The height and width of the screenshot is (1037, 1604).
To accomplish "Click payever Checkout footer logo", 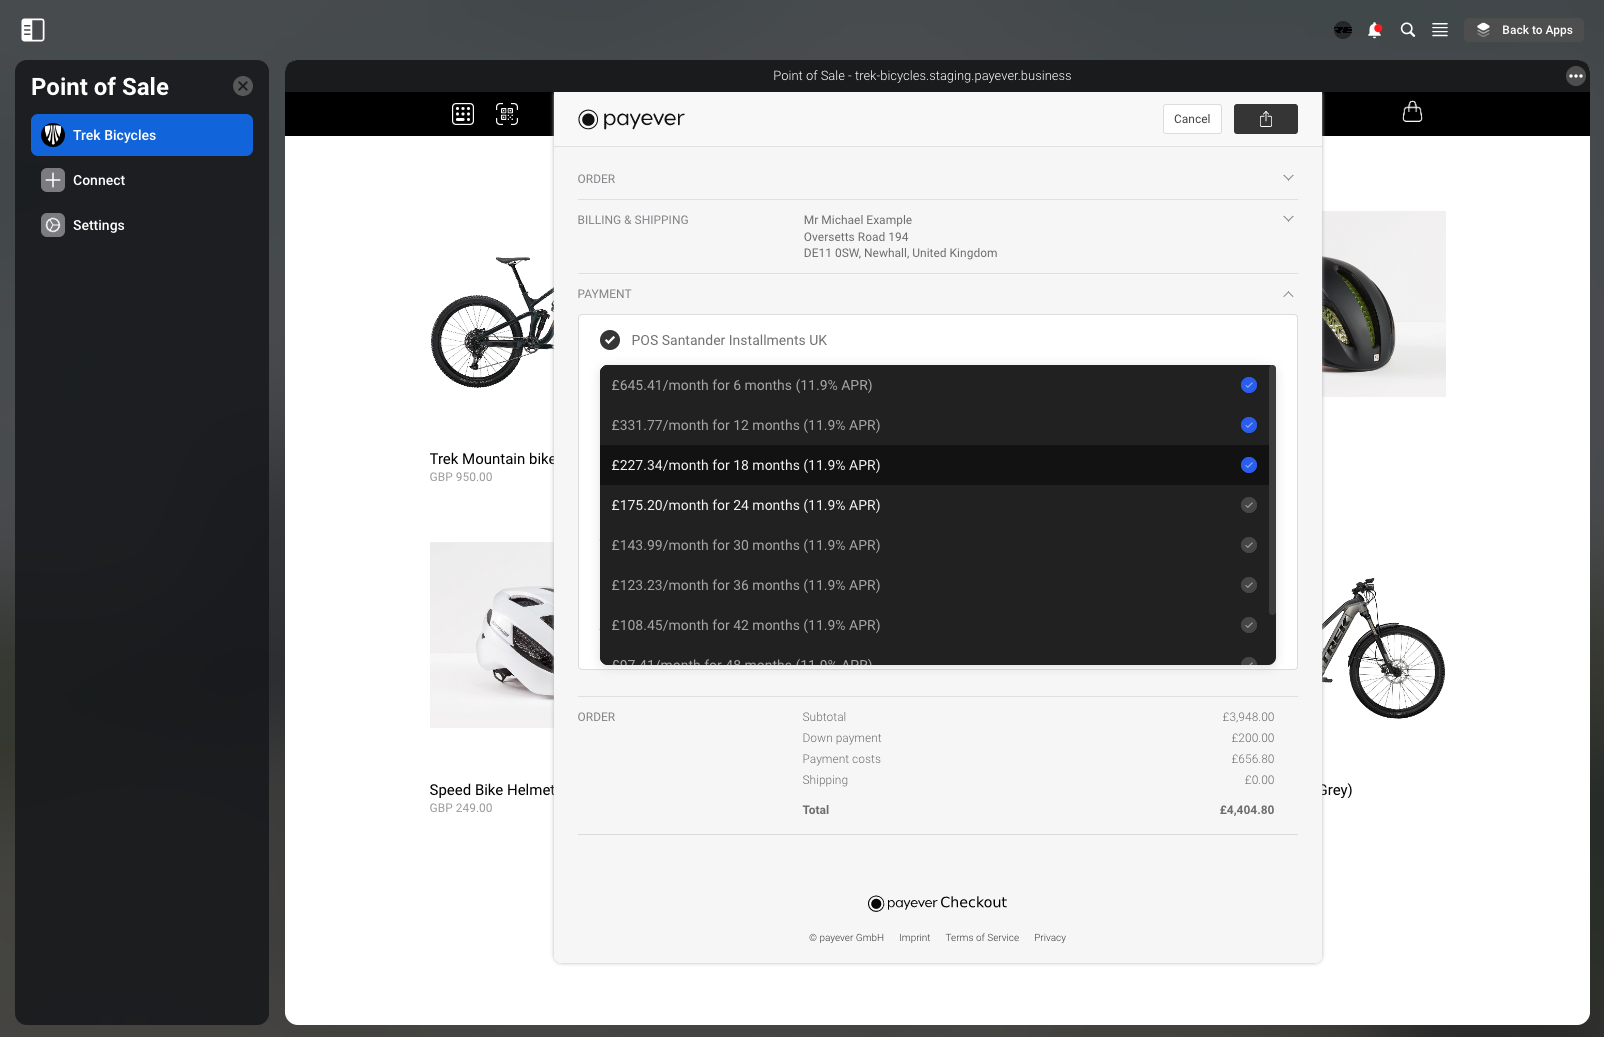I will (x=937, y=903).
